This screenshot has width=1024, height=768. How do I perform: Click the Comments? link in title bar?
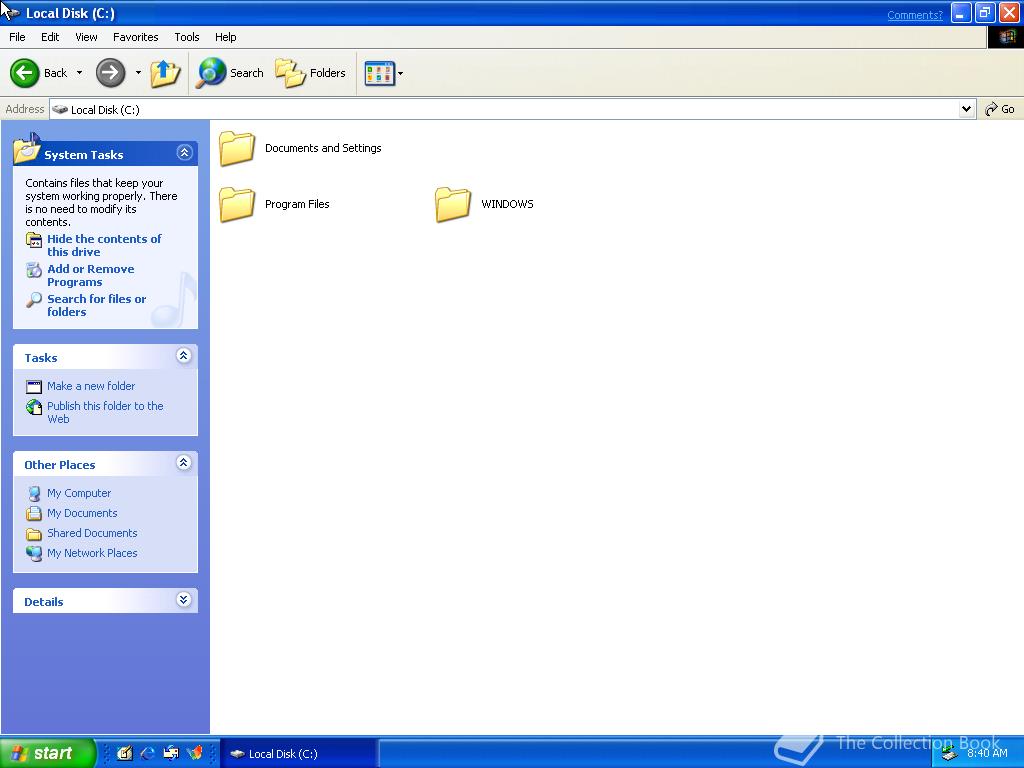tap(914, 15)
